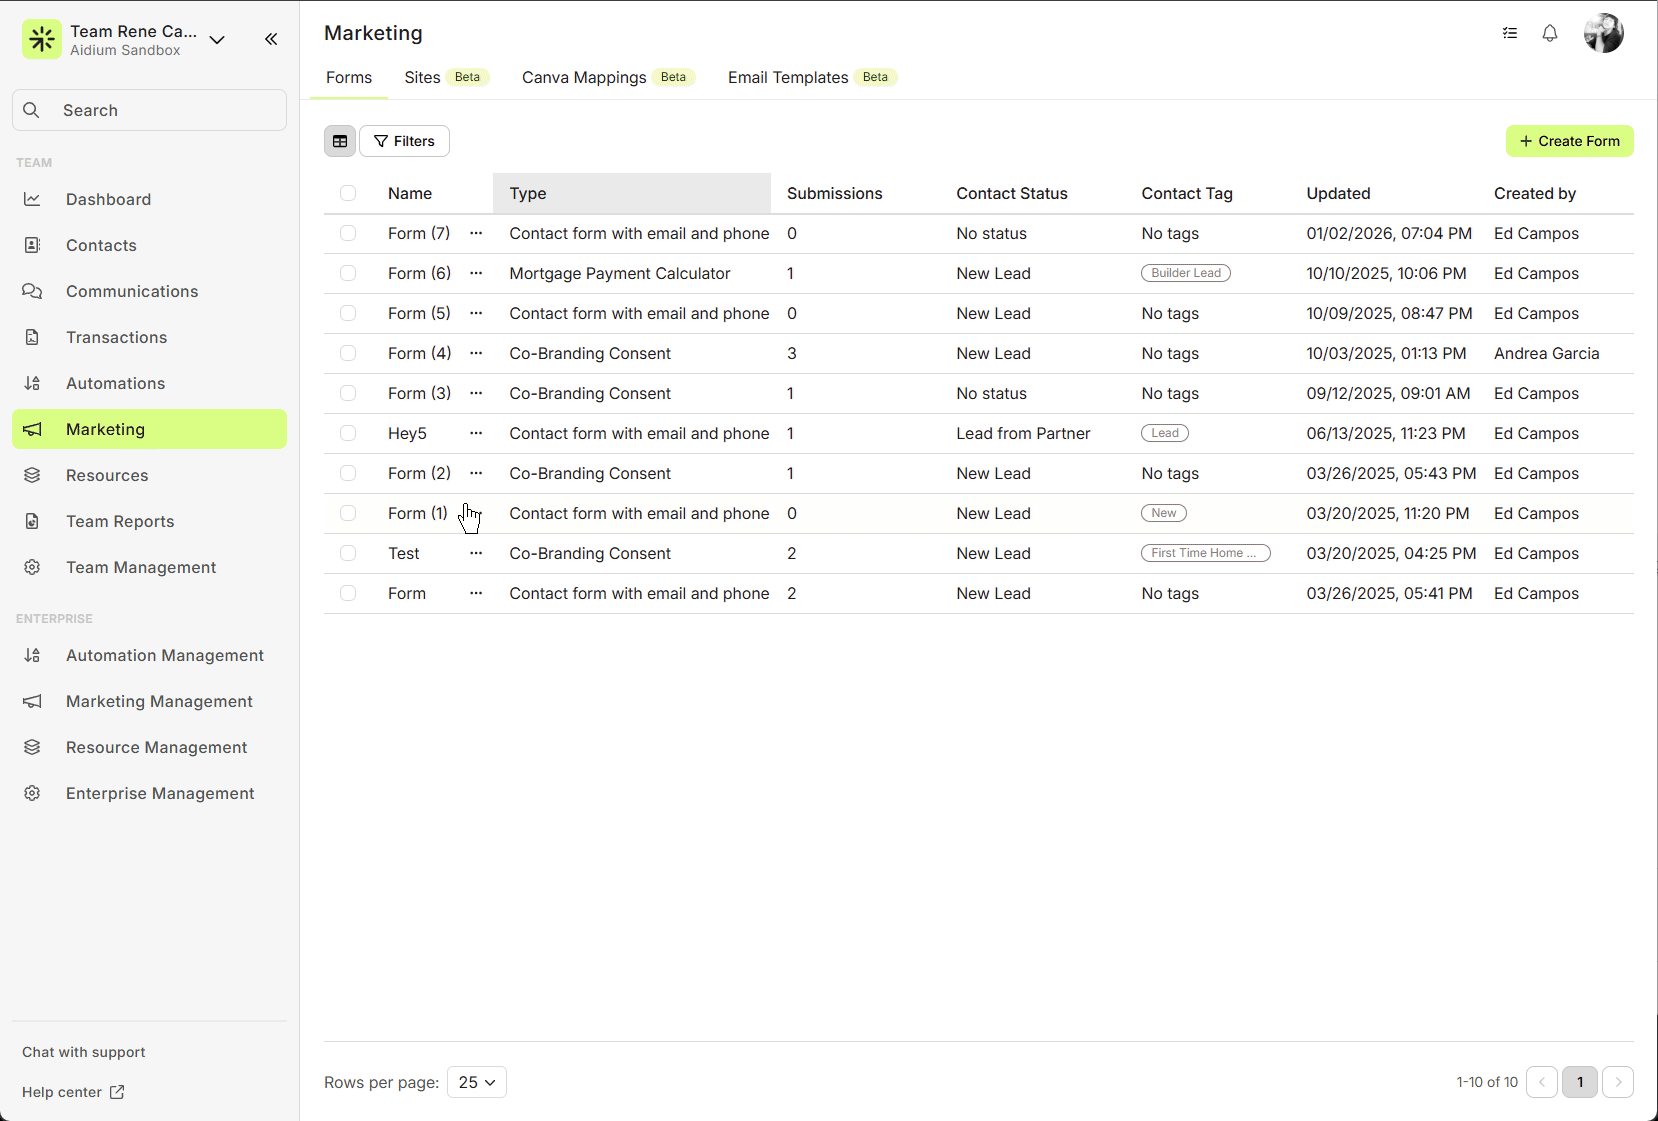1658x1121 pixels.
Task: Tick the checkbox for Test form
Action: [x=348, y=553]
